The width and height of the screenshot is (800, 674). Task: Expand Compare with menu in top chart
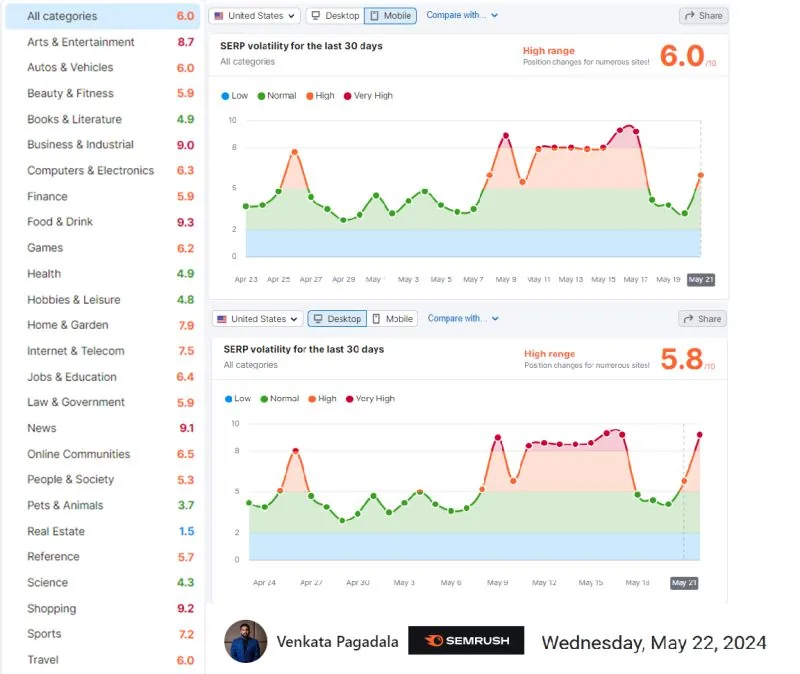tap(462, 15)
